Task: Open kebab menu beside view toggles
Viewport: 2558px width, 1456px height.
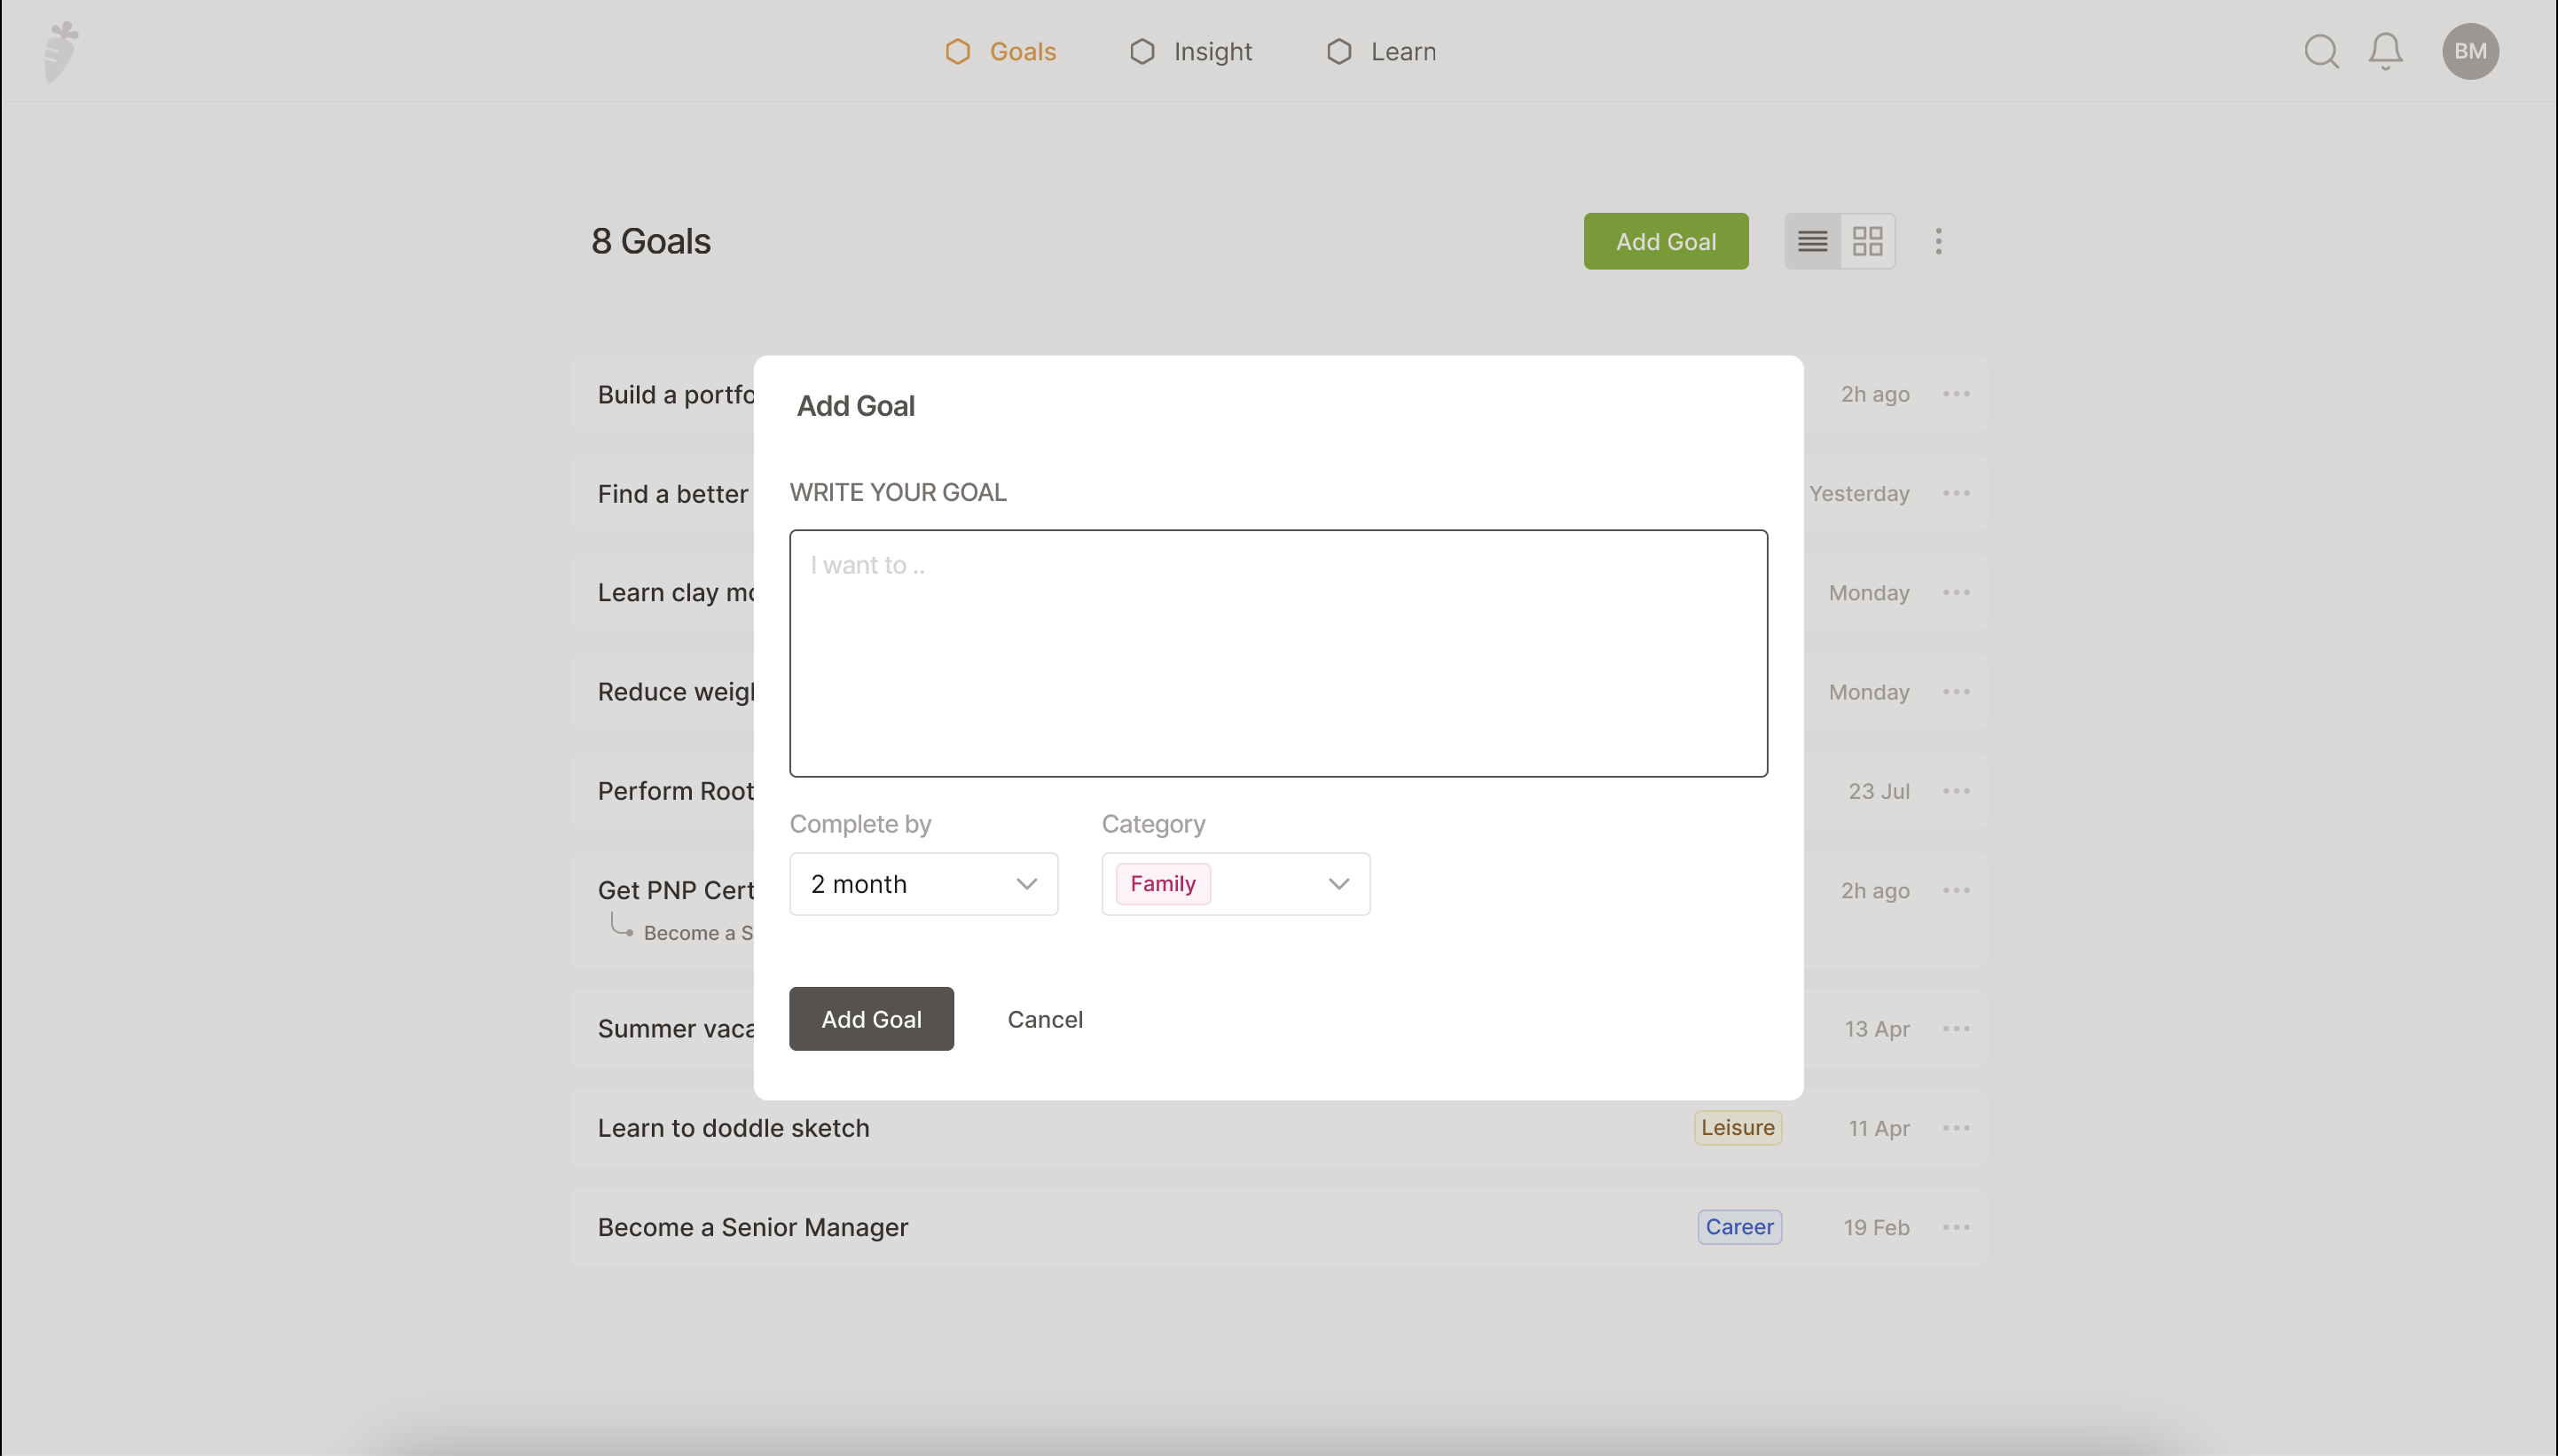Action: [1937, 241]
